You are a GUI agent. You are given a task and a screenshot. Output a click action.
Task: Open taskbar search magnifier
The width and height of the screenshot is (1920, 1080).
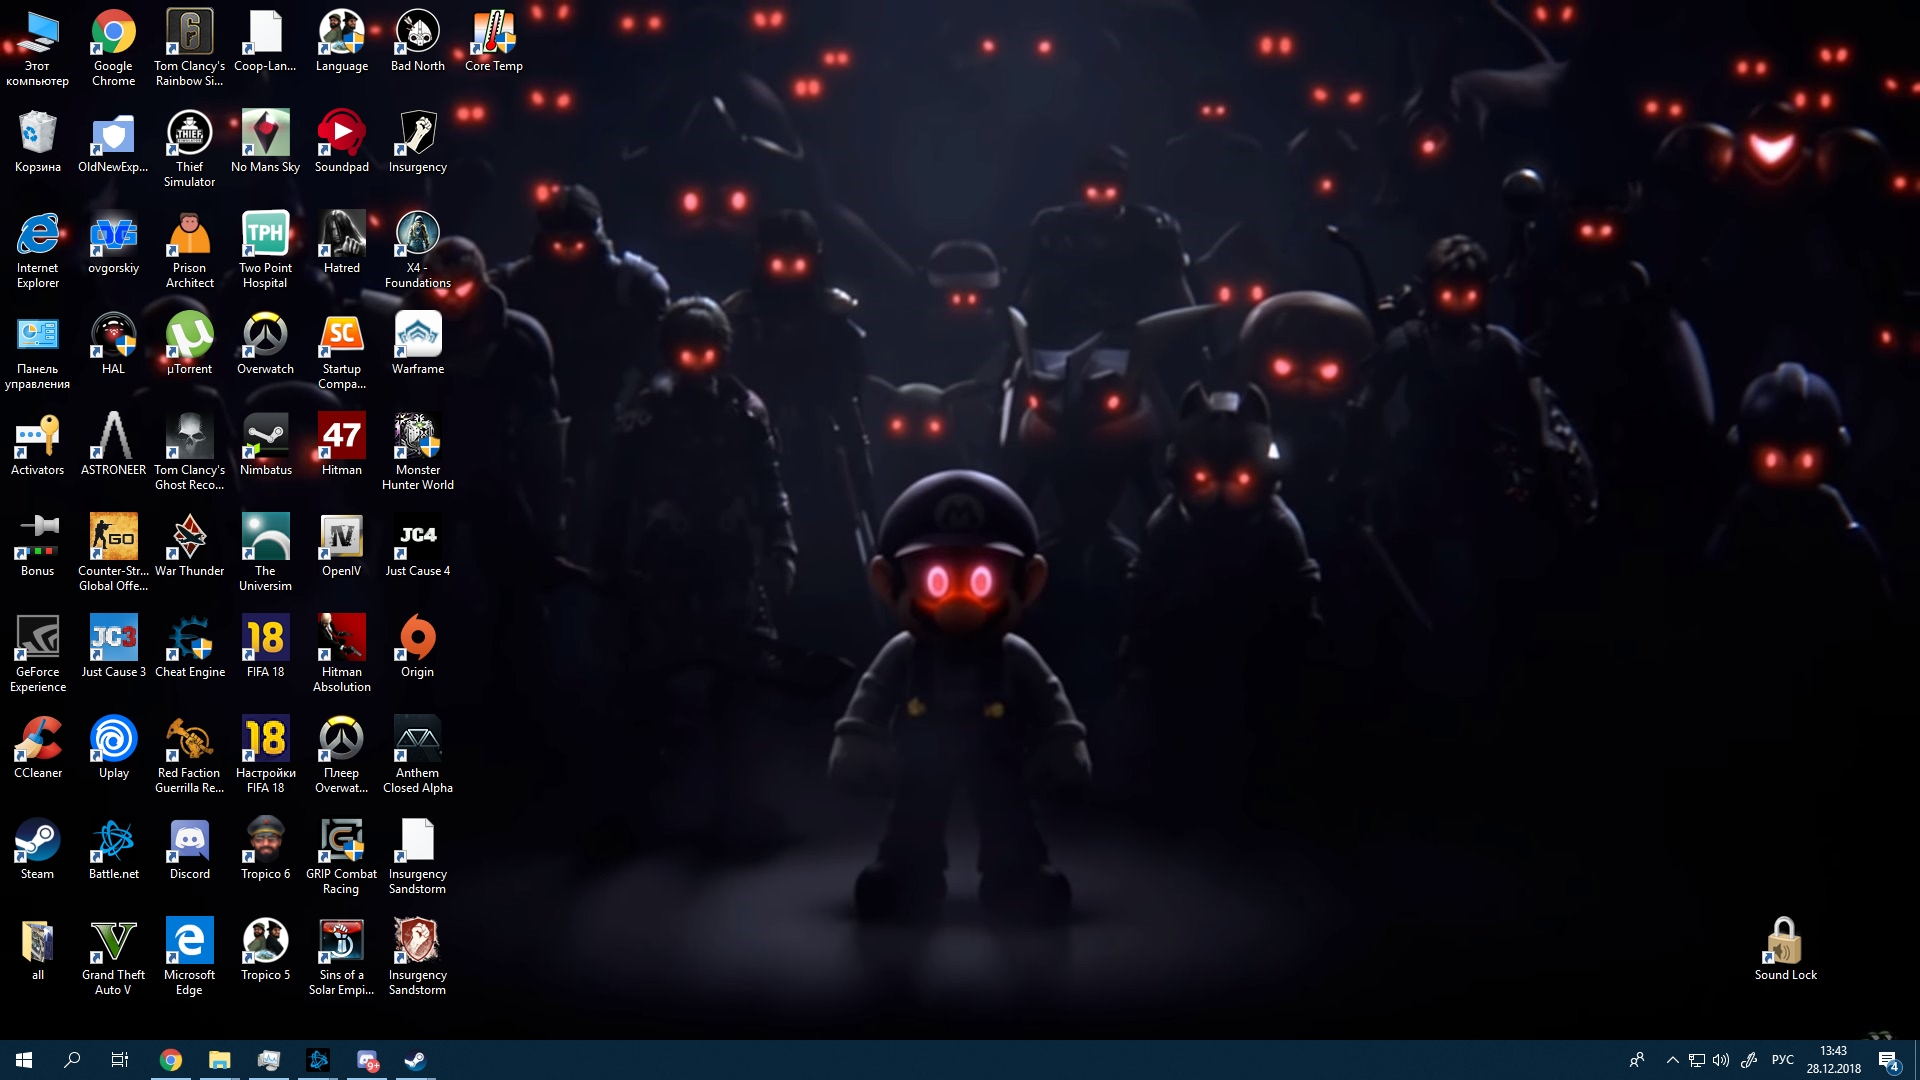[x=72, y=1060]
